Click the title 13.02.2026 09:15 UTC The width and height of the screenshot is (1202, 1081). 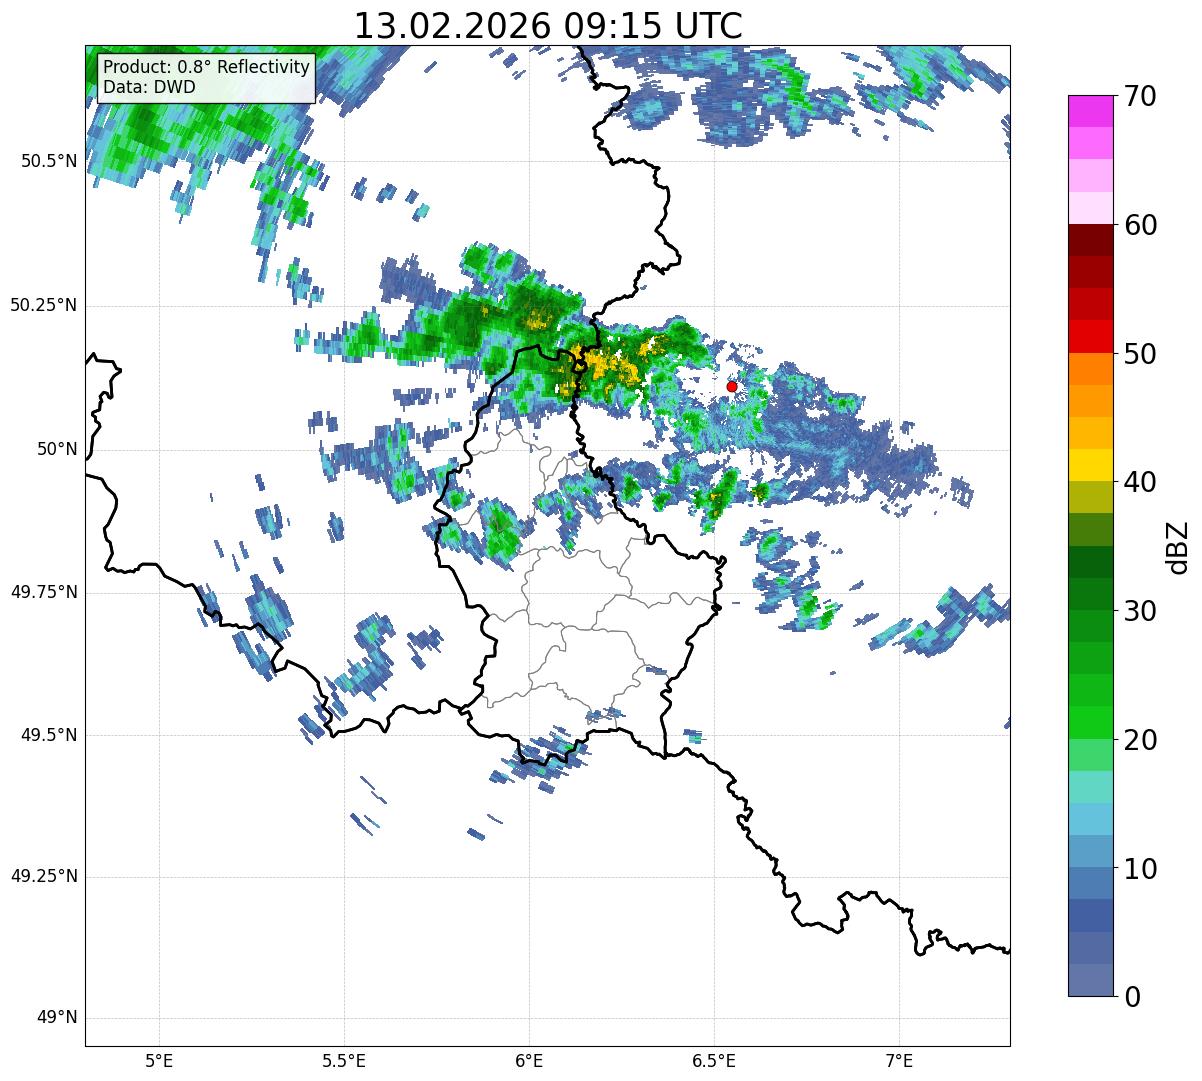tap(548, 26)
